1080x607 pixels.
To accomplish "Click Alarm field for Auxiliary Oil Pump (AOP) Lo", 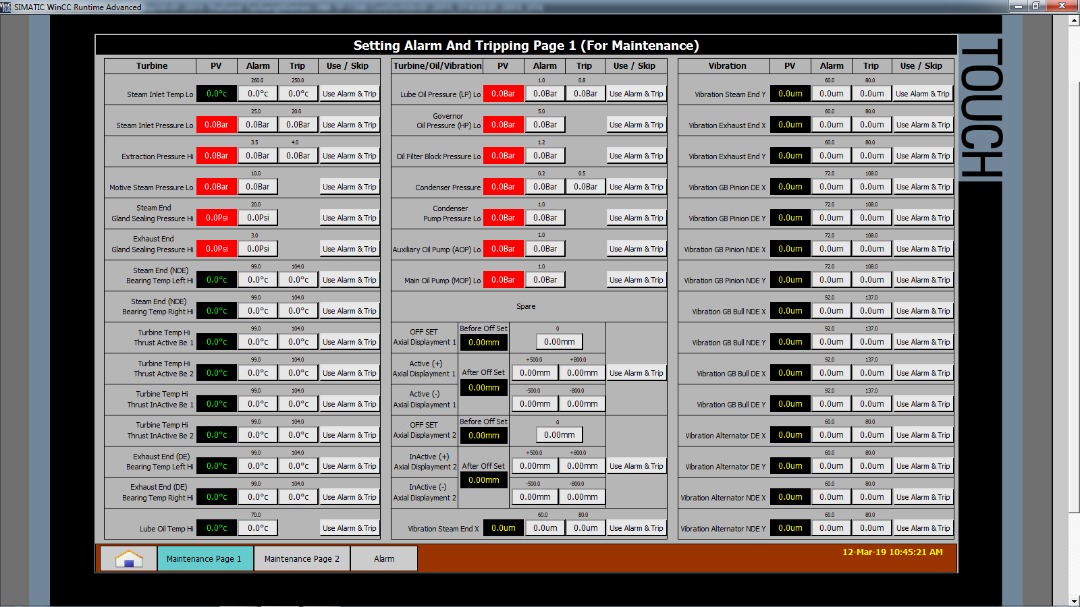I will coord(545,249).
